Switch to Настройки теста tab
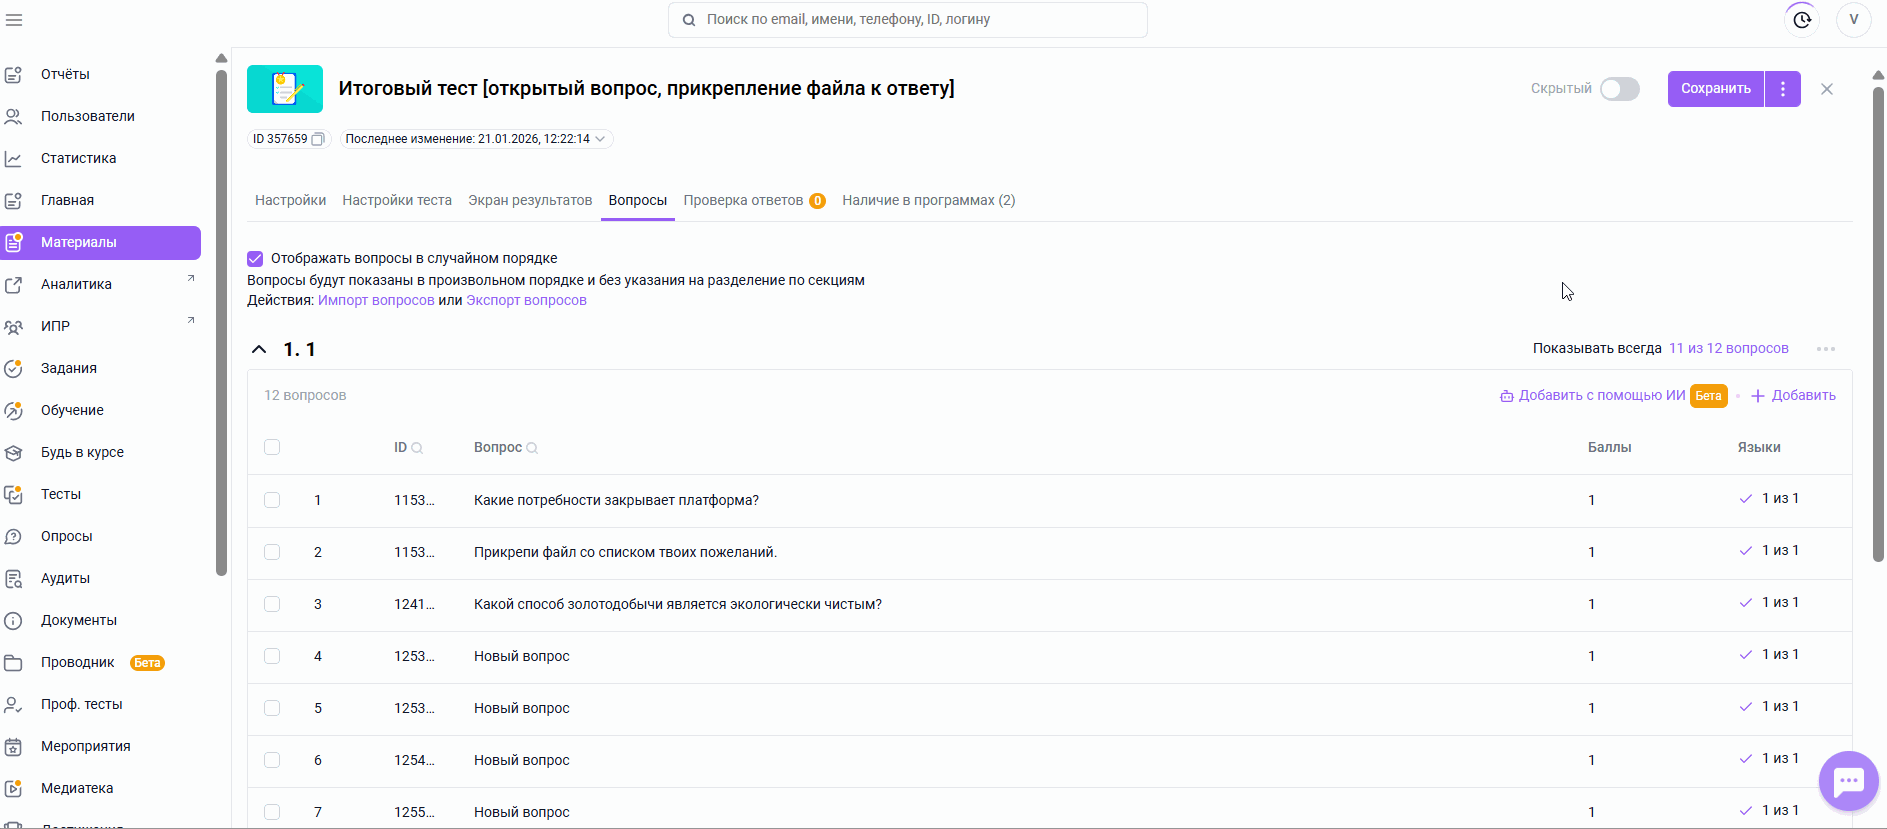 pos(397,200)
